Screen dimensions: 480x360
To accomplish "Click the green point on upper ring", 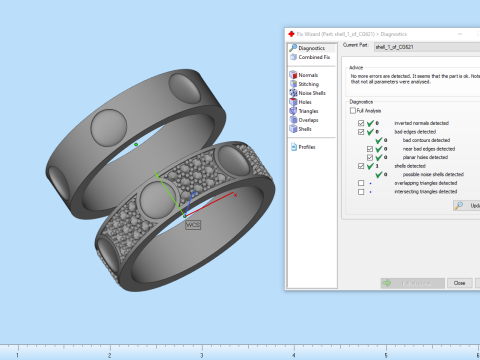I will tap(136, 144).
